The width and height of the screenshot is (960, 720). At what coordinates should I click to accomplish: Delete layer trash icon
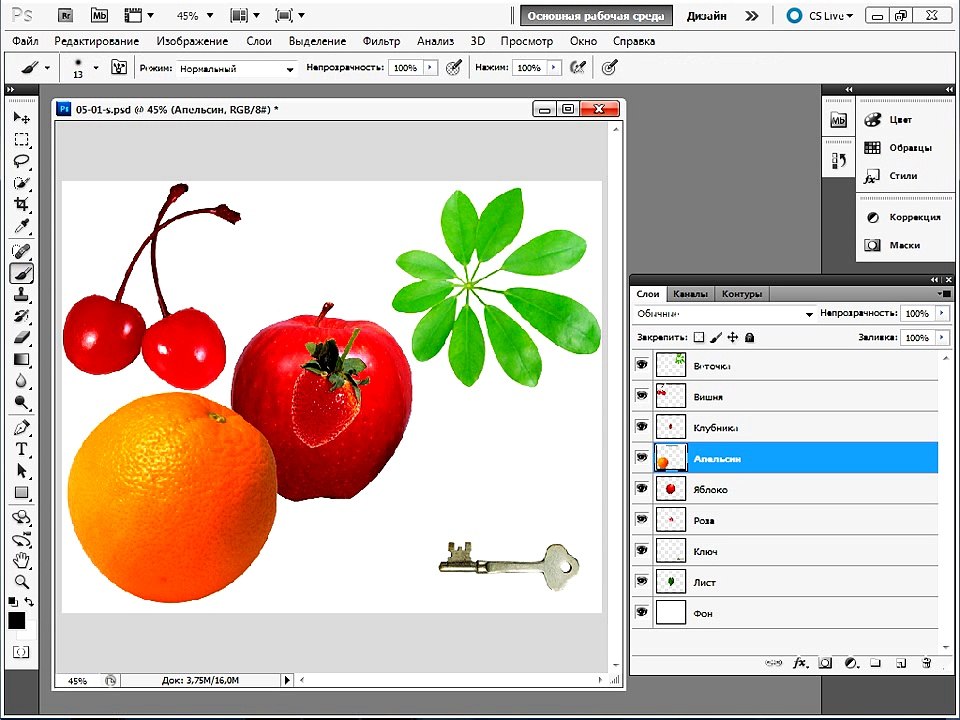pos(926,663)
